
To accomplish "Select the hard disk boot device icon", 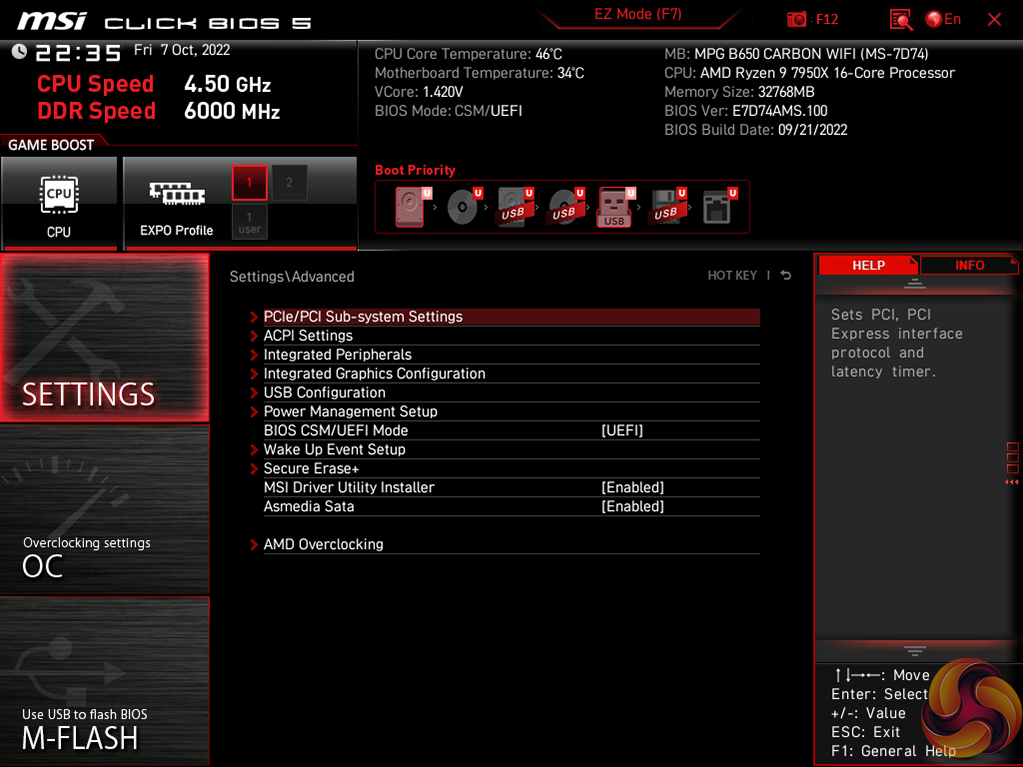I will (x=411, y=207).
